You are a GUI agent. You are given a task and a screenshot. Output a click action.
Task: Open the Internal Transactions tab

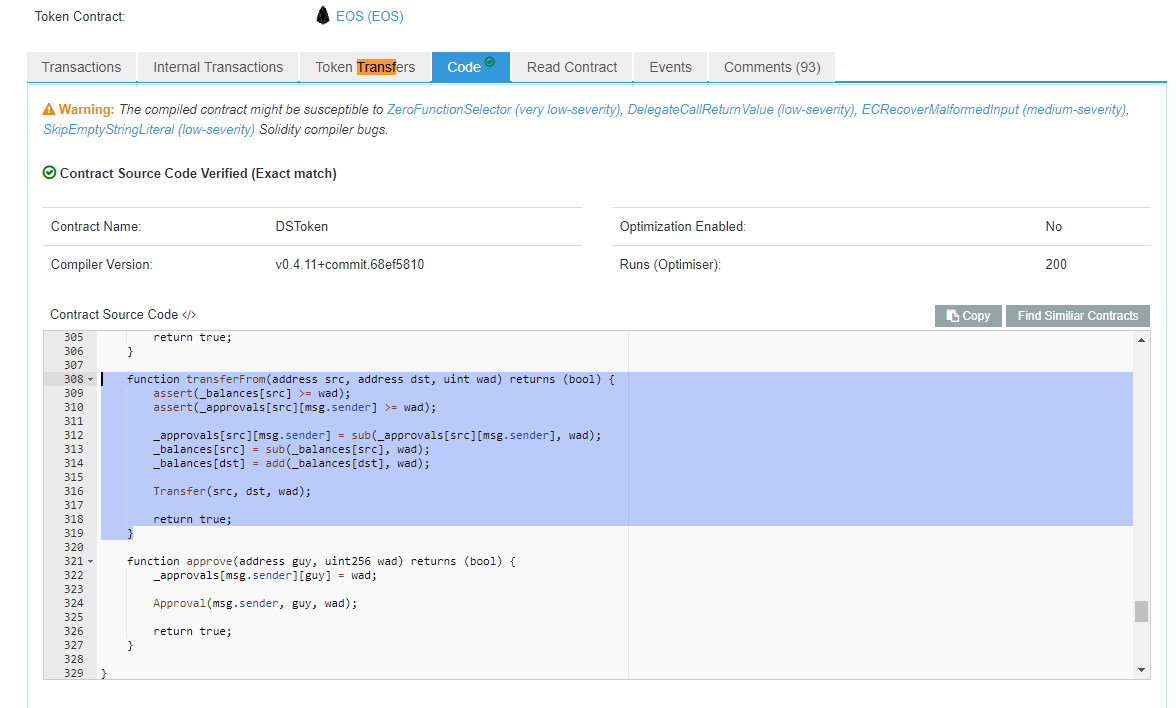click(218, 67)
